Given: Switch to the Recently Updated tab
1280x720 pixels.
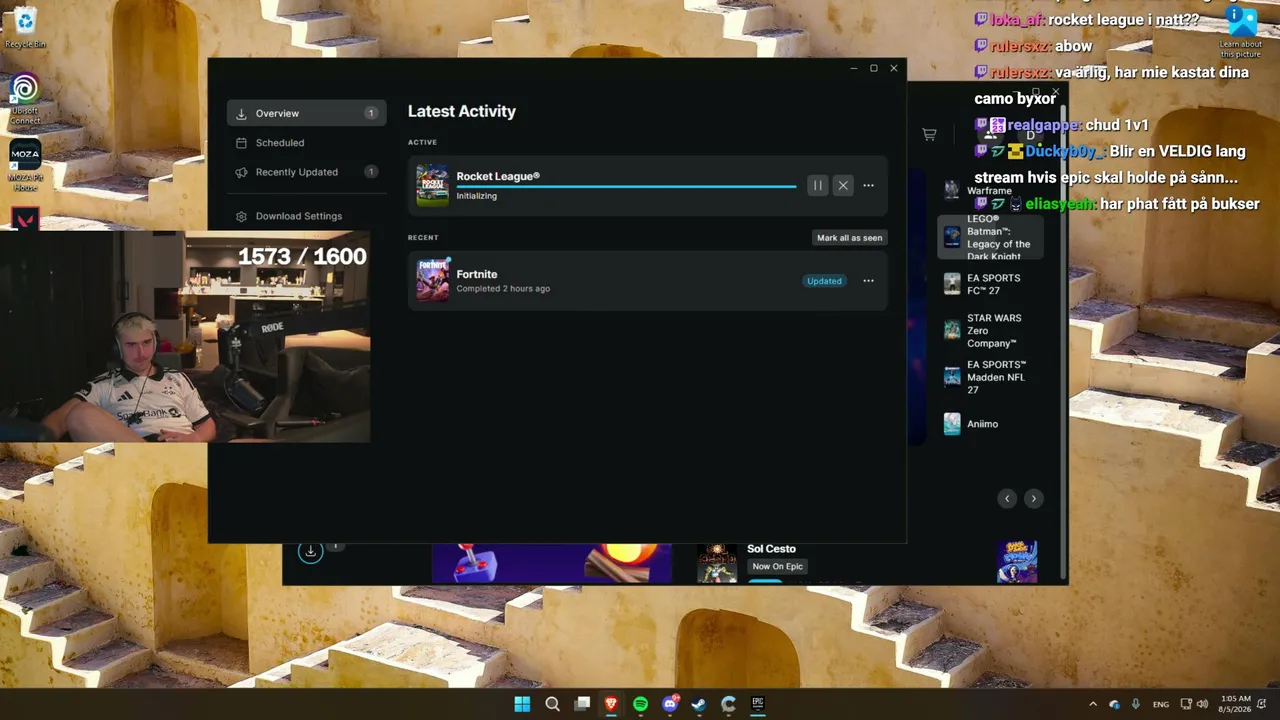Looking at the screenshot, I should 306,172.
